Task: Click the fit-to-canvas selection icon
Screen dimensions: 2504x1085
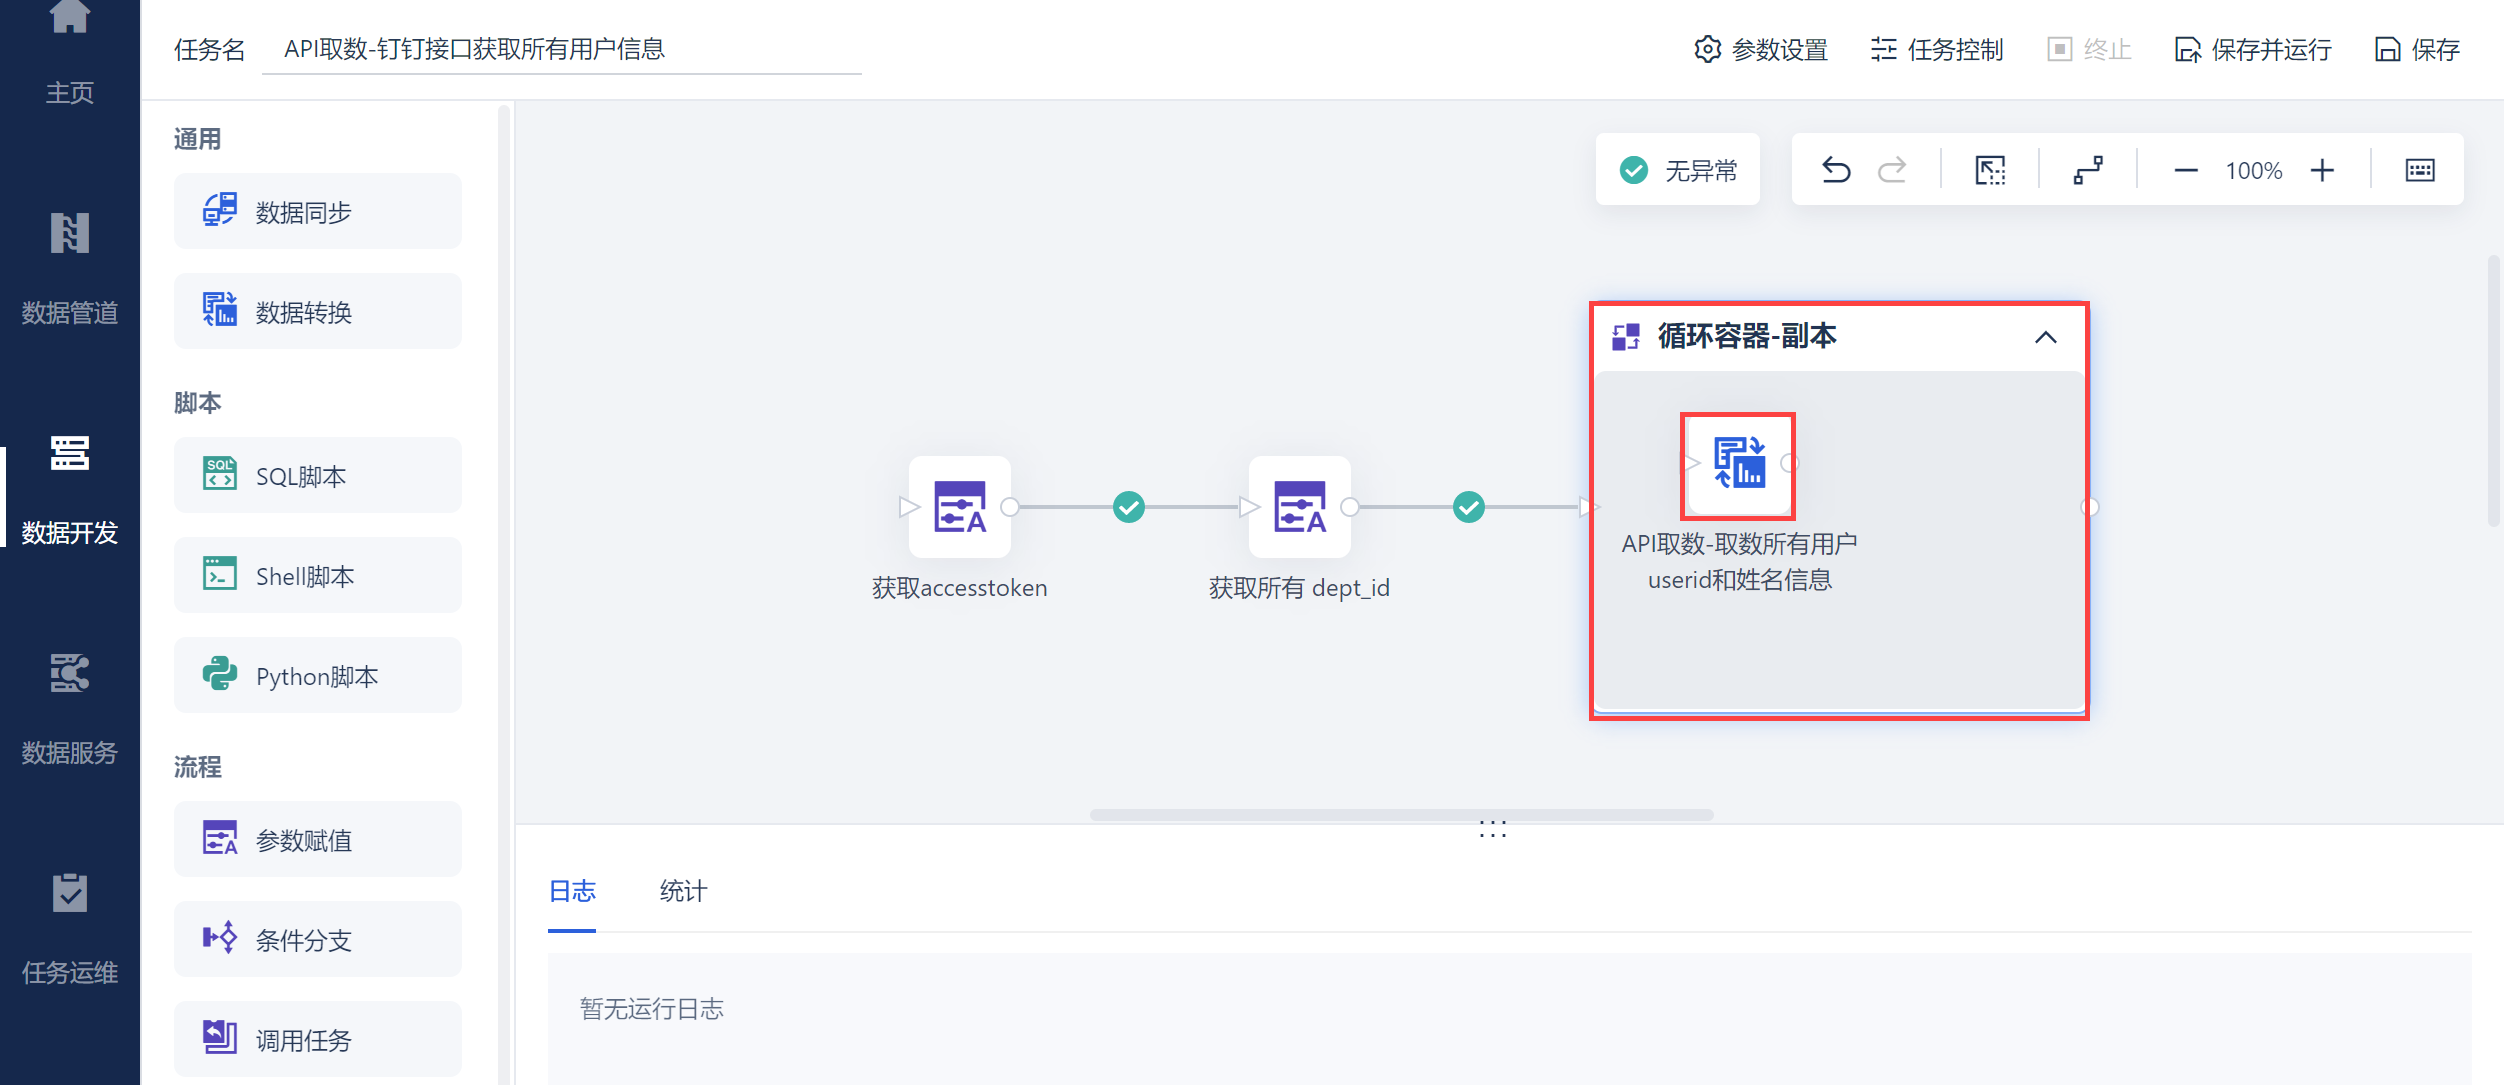Action: (1990, 170)
